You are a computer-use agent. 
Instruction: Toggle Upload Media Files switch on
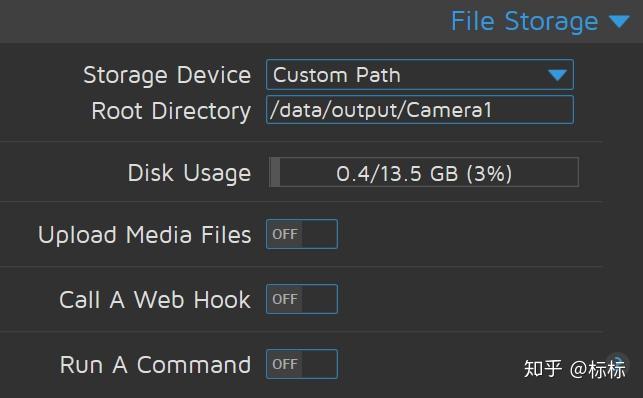[302, 234]
